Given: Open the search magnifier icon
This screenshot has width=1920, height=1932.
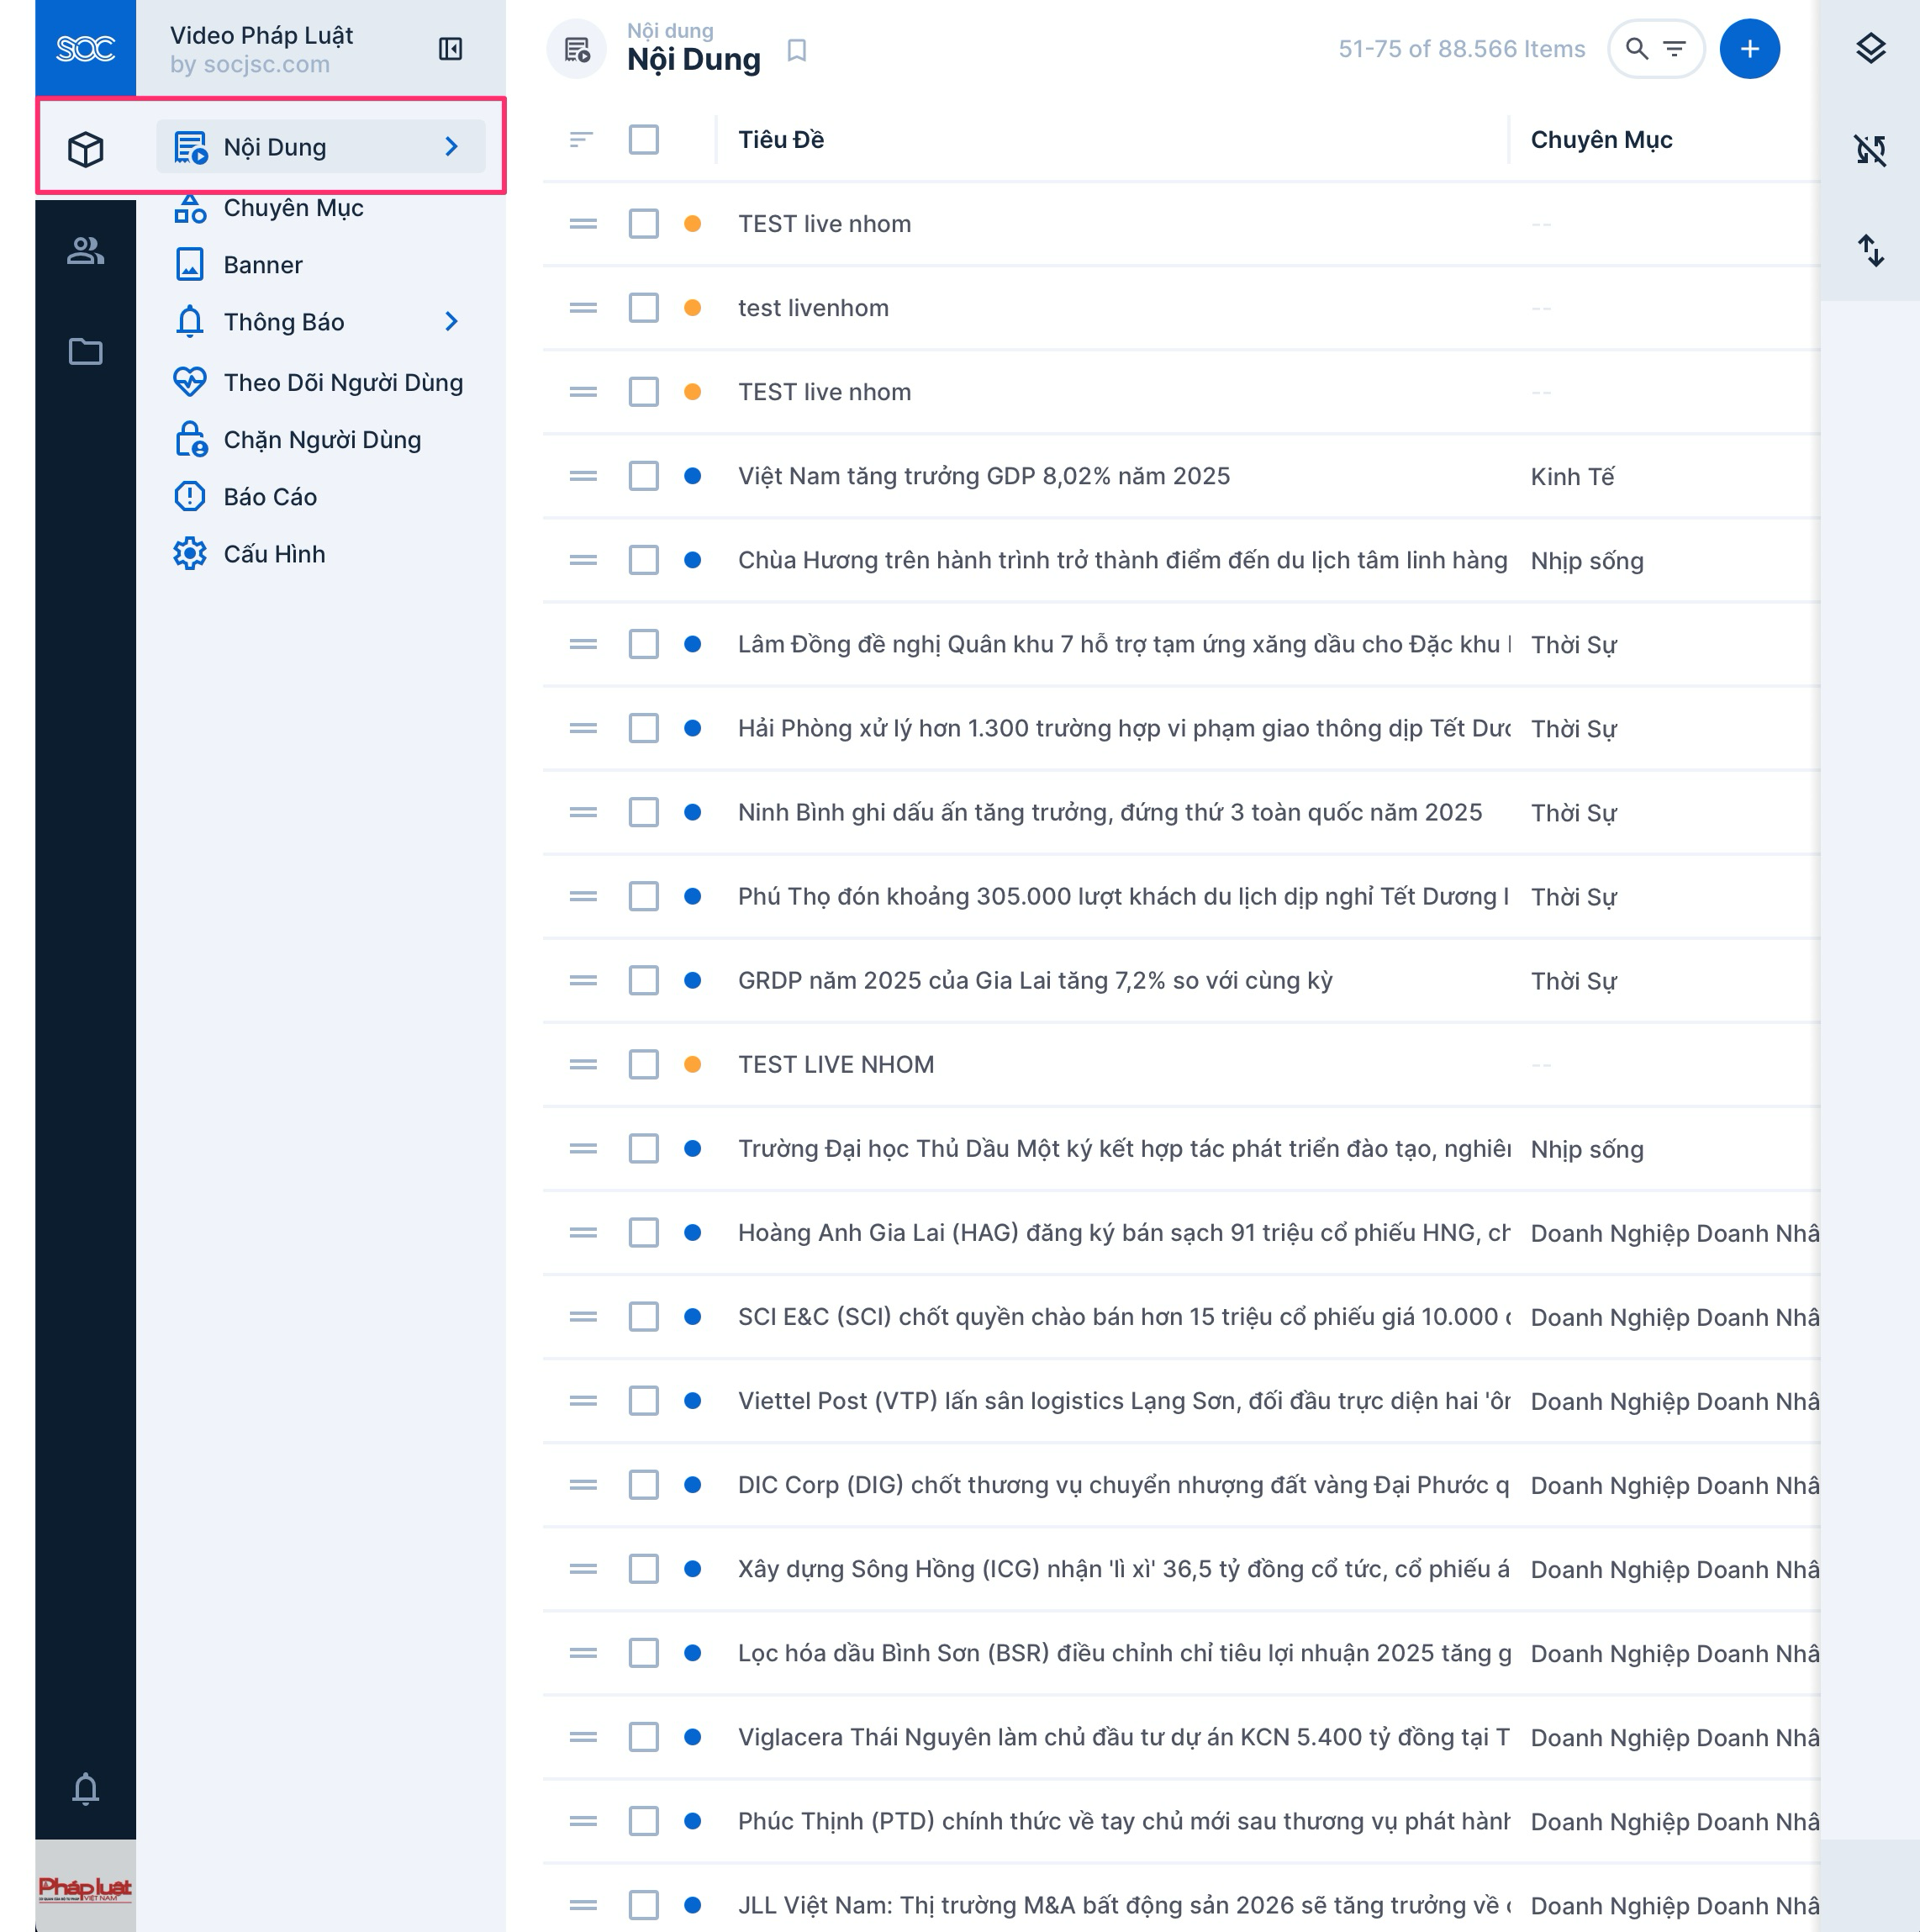Looking at the screenshot, I should tap(1636, 49).
